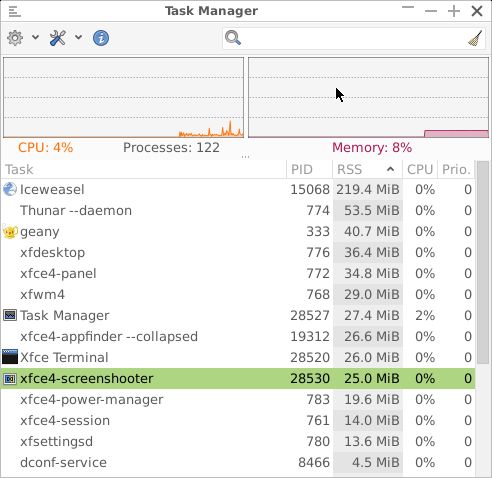Click the 2% CPU value
This screenshot has height=478, width=492.
[x=425, y=315]
